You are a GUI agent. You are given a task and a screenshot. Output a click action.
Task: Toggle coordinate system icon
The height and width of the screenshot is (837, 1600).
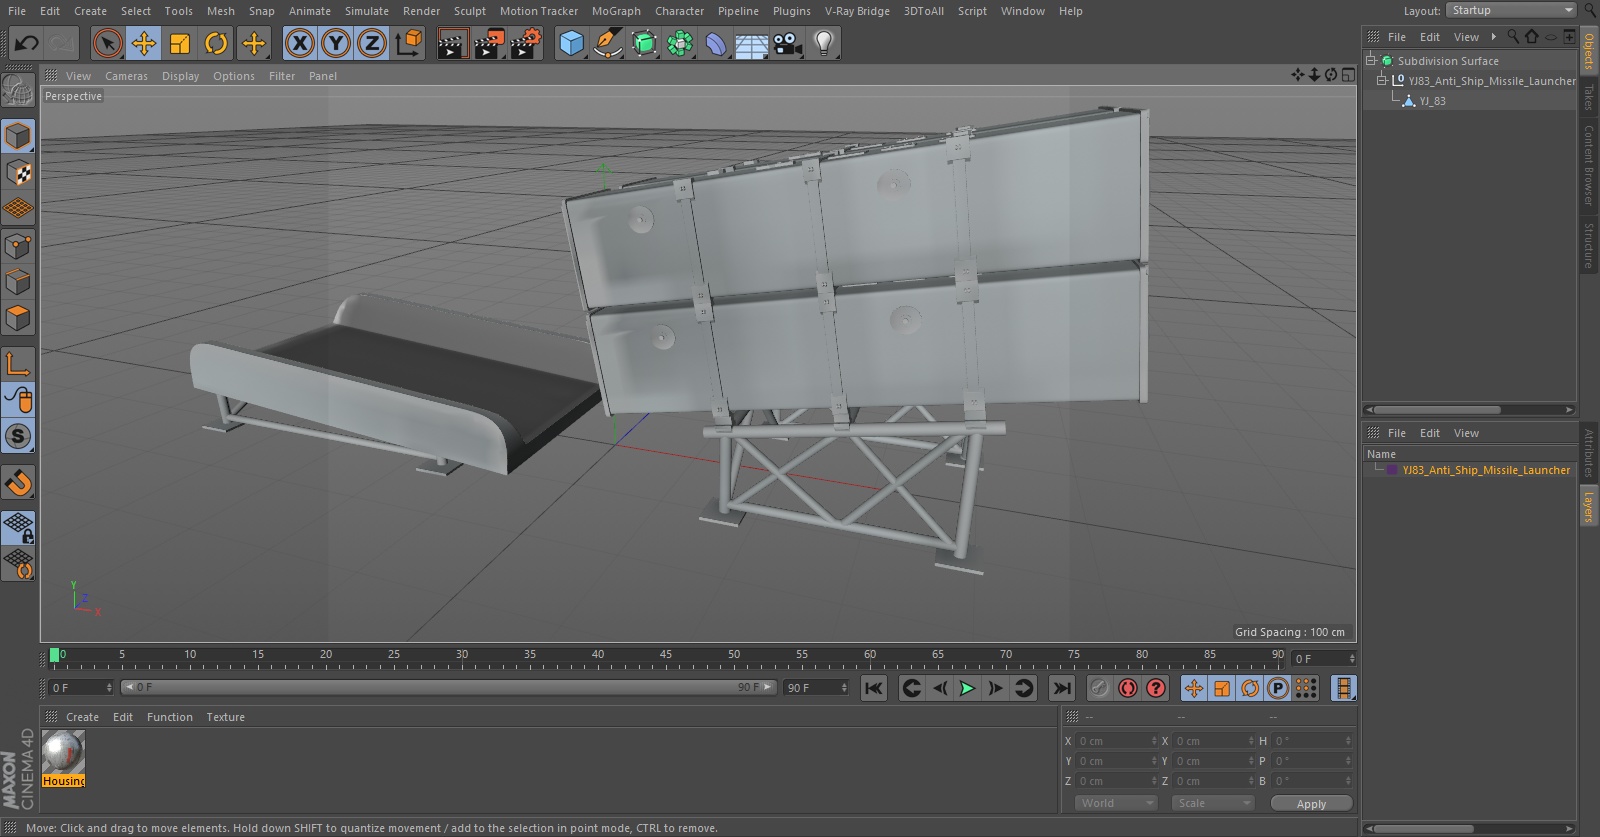coord(409,43)
